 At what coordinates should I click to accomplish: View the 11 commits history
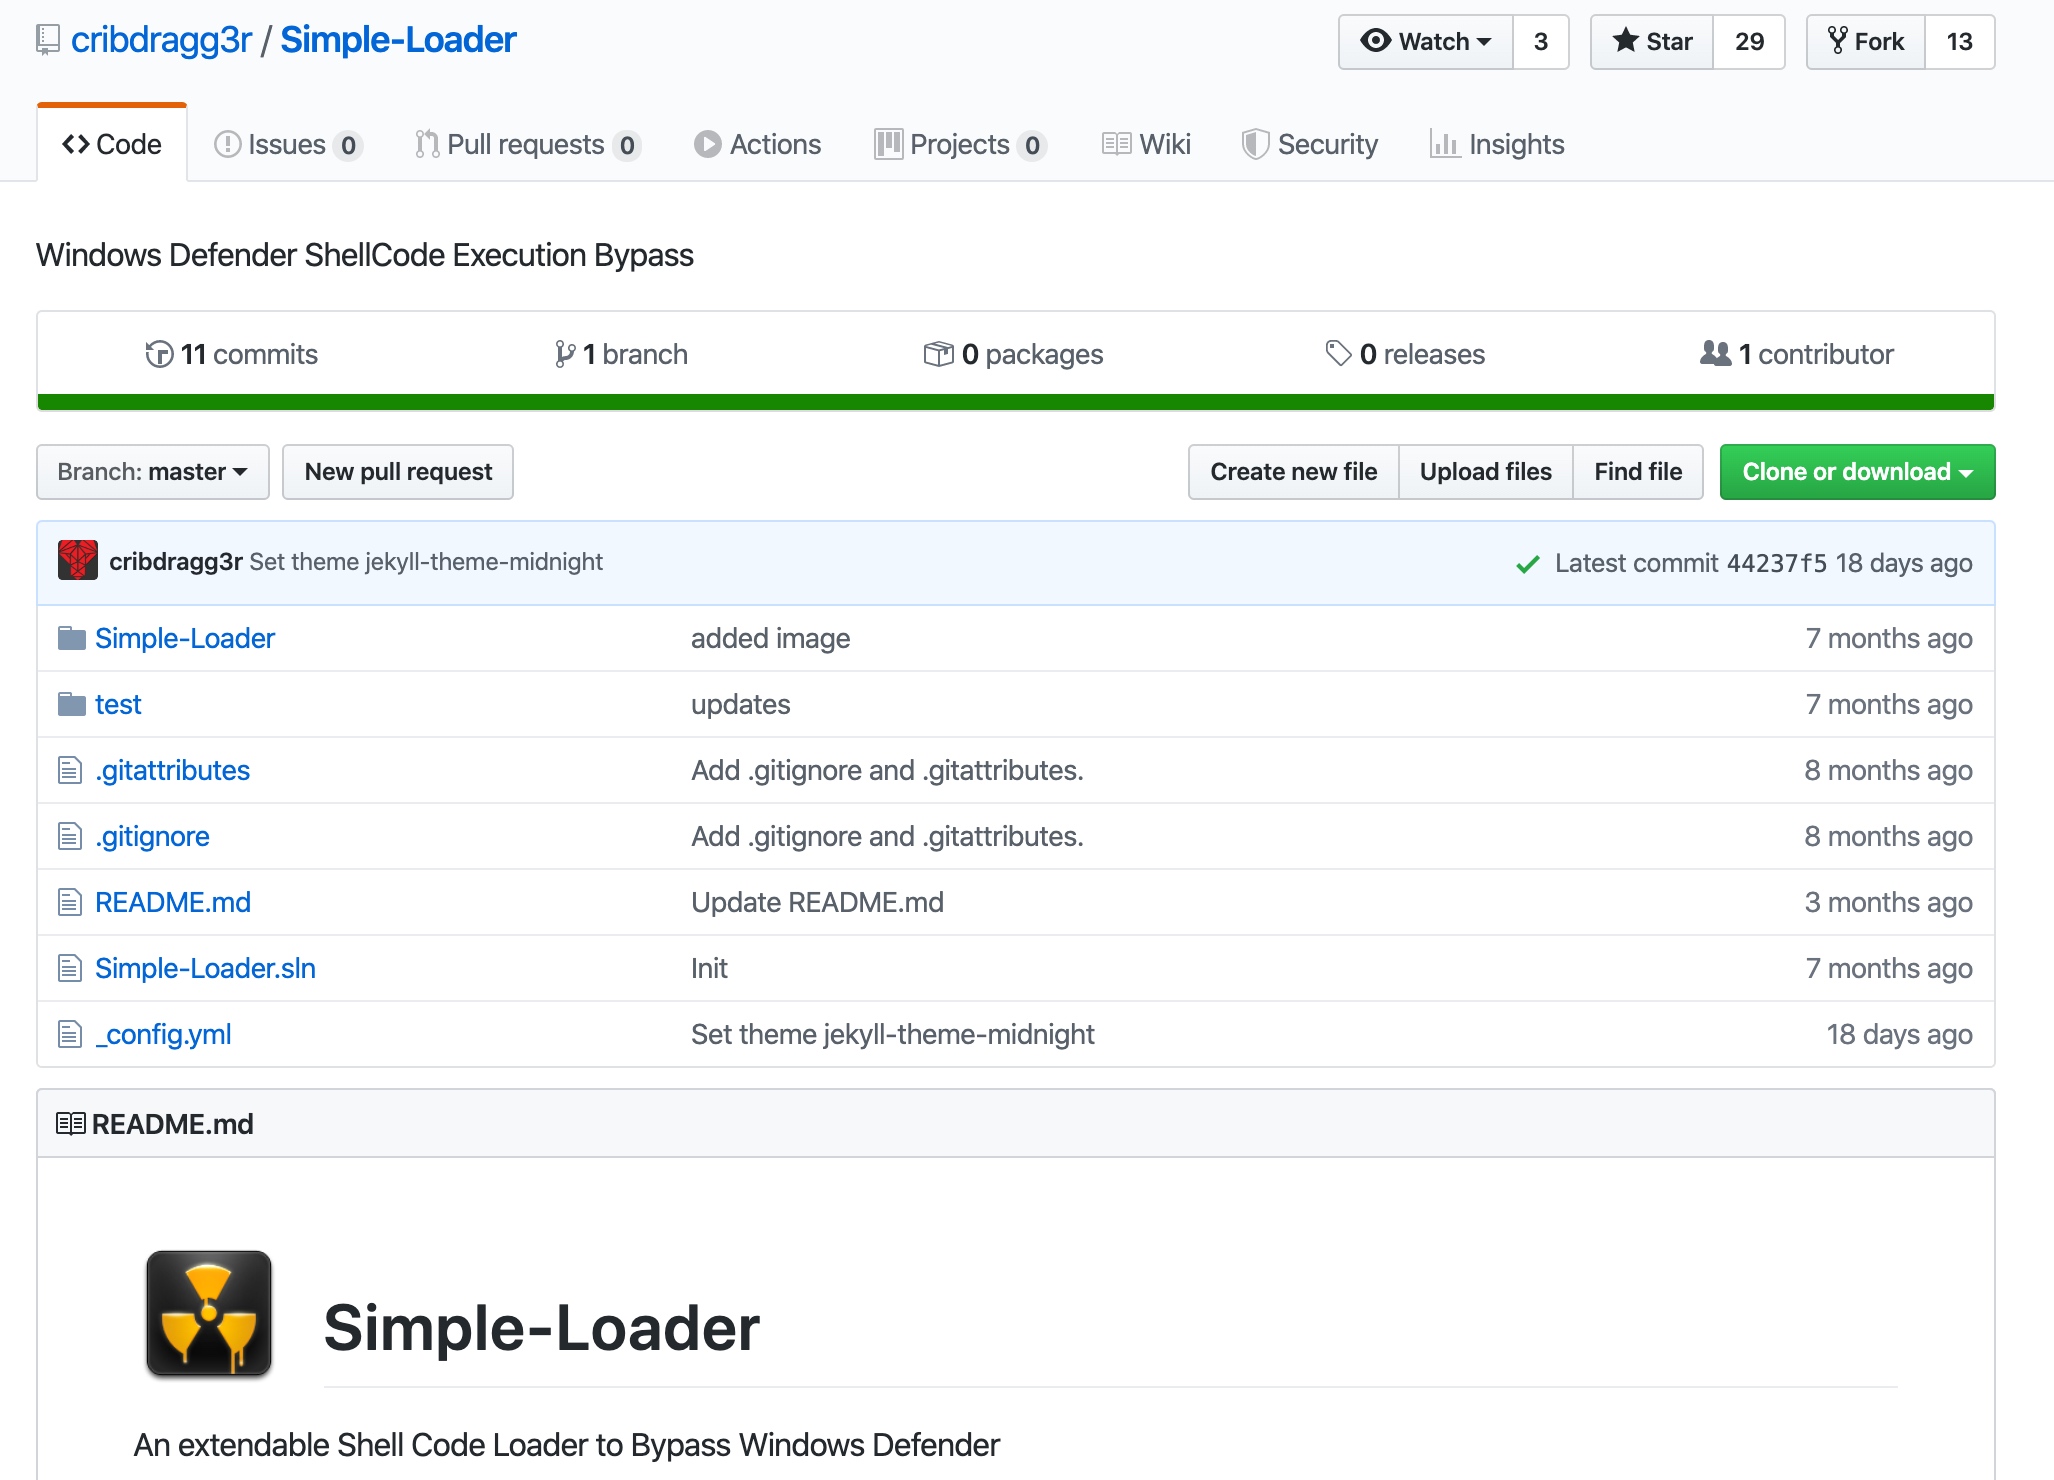click(232, 354)
